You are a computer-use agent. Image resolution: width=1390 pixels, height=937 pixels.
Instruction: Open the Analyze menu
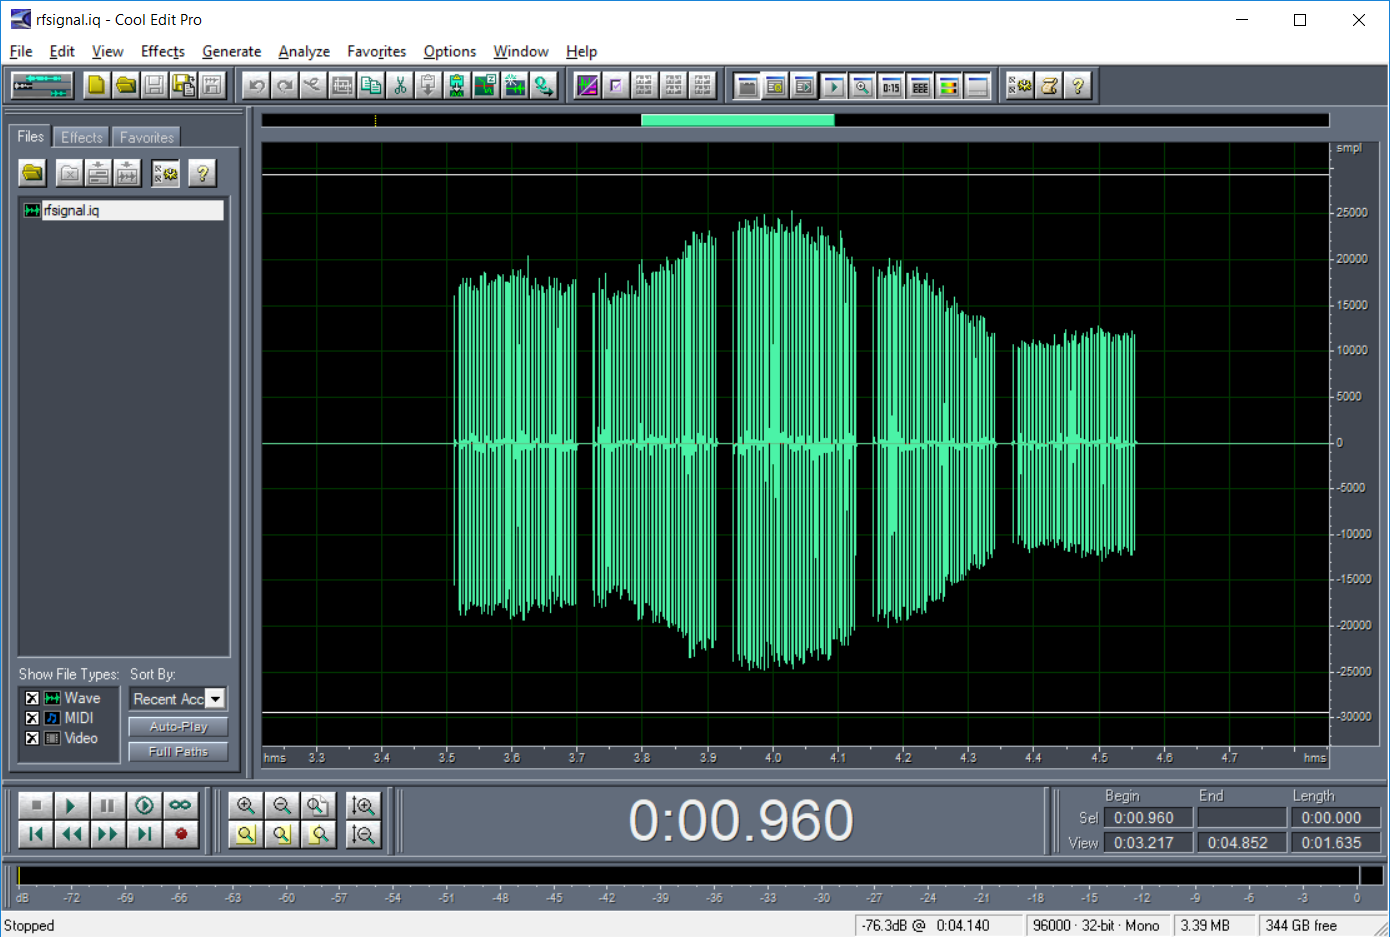[x=304, y=51]
